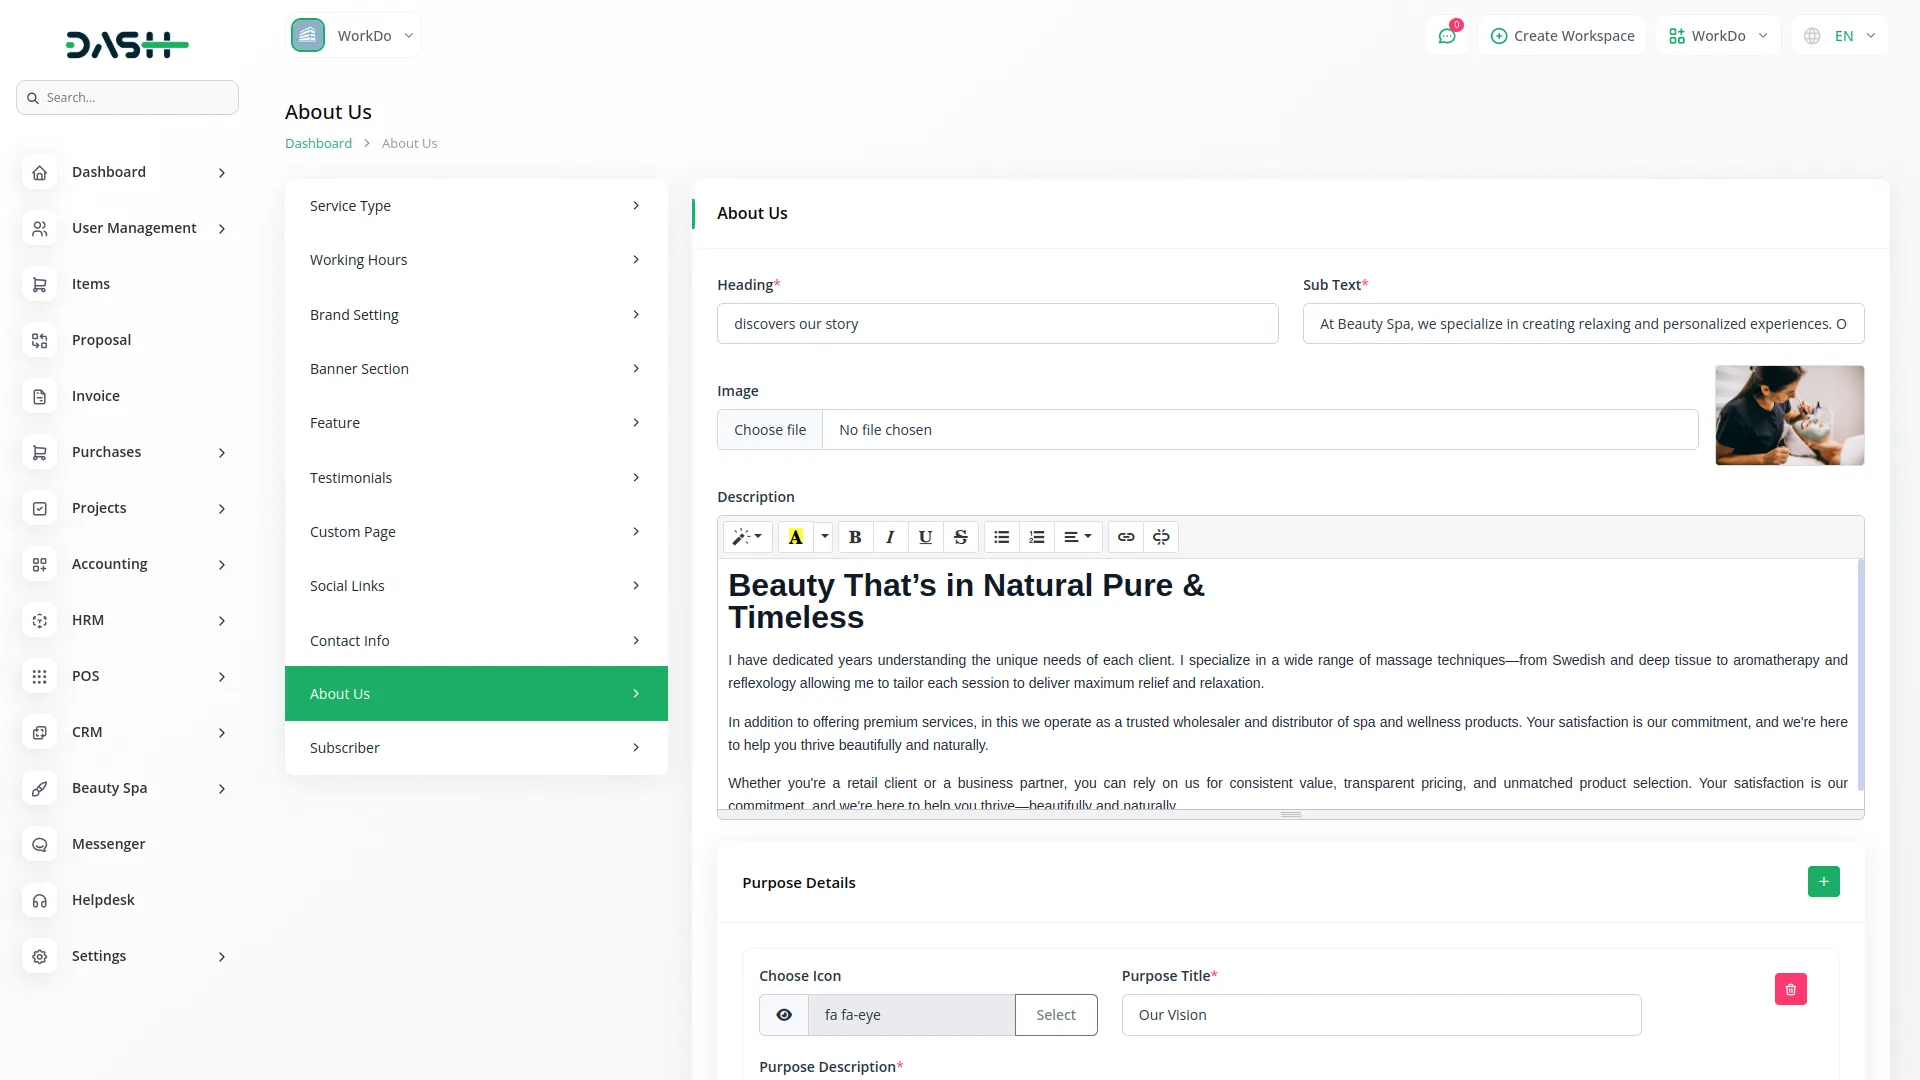This screenshot has width=1920, height=1080.
Task: Click the insert link icon
Action: (1126, 537)
